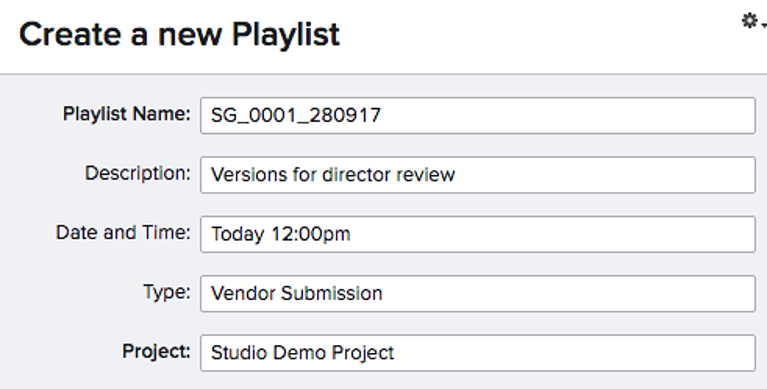Expand the small arrow beside the gear

[764, 25]
